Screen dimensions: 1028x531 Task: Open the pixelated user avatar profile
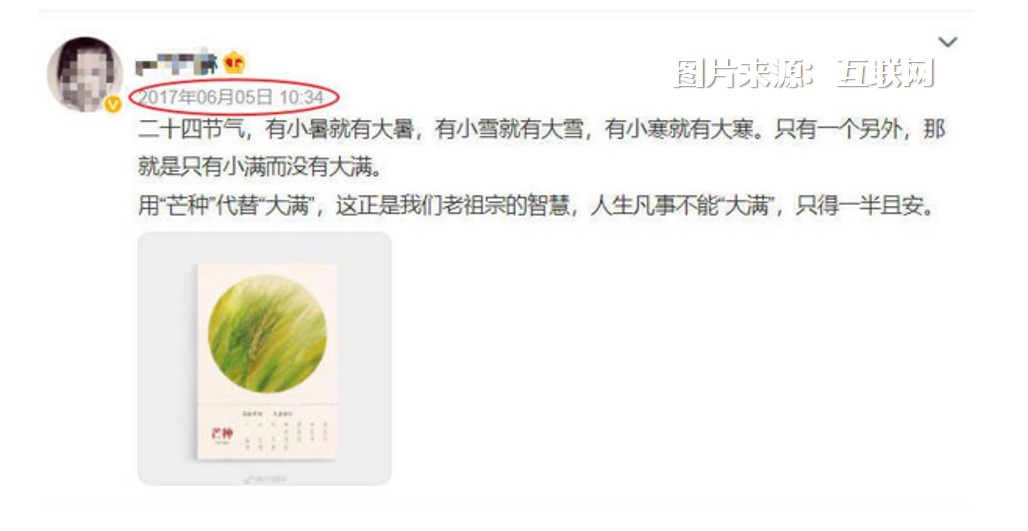pyautogui.click(x=85, y=73)
